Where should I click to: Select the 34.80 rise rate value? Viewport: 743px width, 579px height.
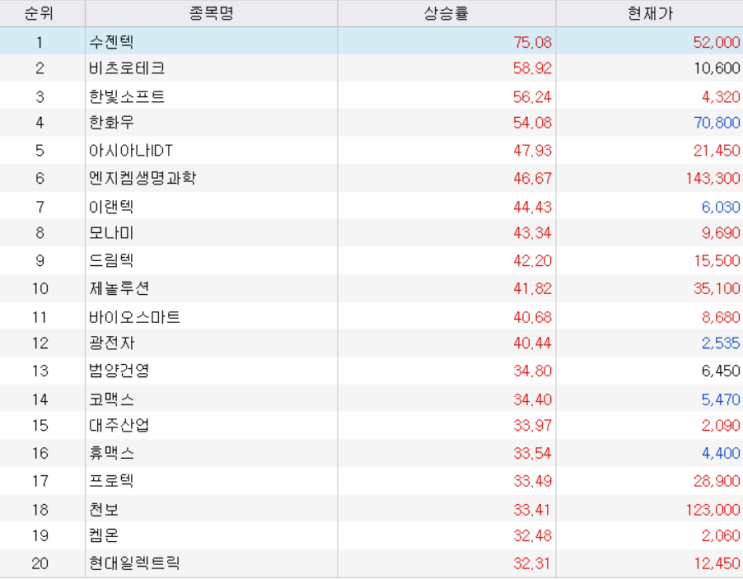[x=533, y=370]
